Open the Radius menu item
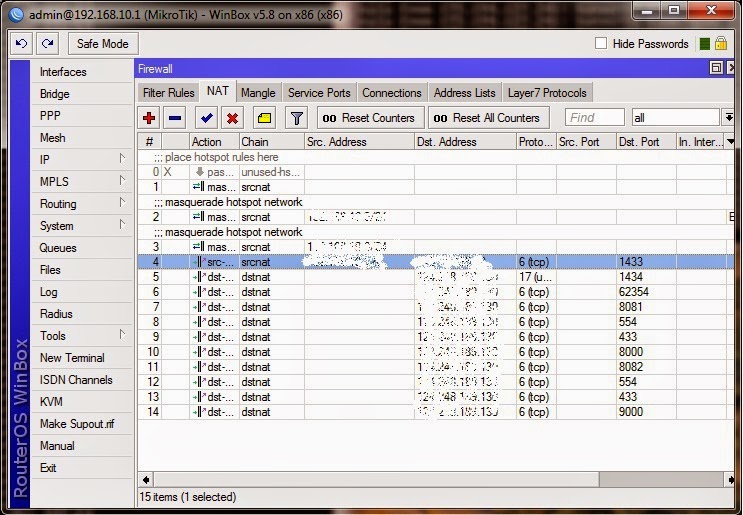Screen dimensions: 743x515 (x=82, y=314)
